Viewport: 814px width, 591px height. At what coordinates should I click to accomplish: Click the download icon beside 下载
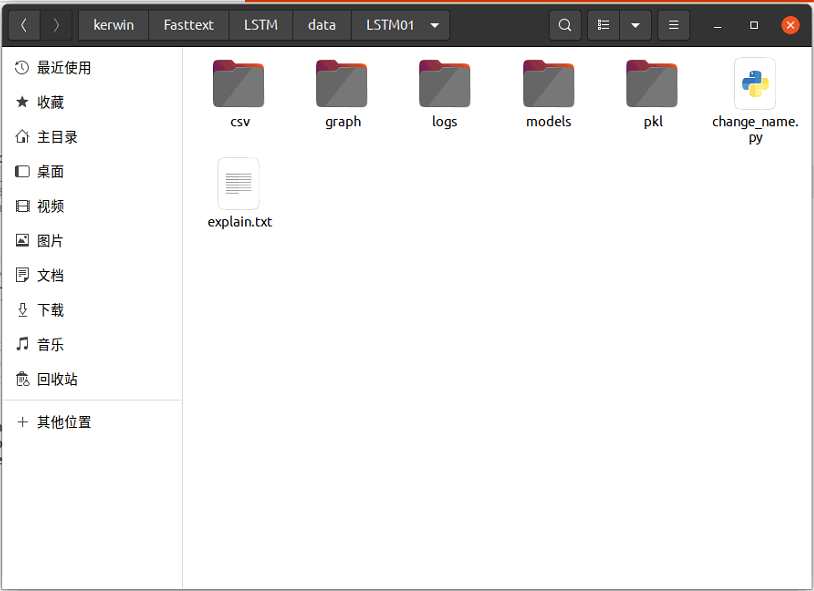click(22, 310)
